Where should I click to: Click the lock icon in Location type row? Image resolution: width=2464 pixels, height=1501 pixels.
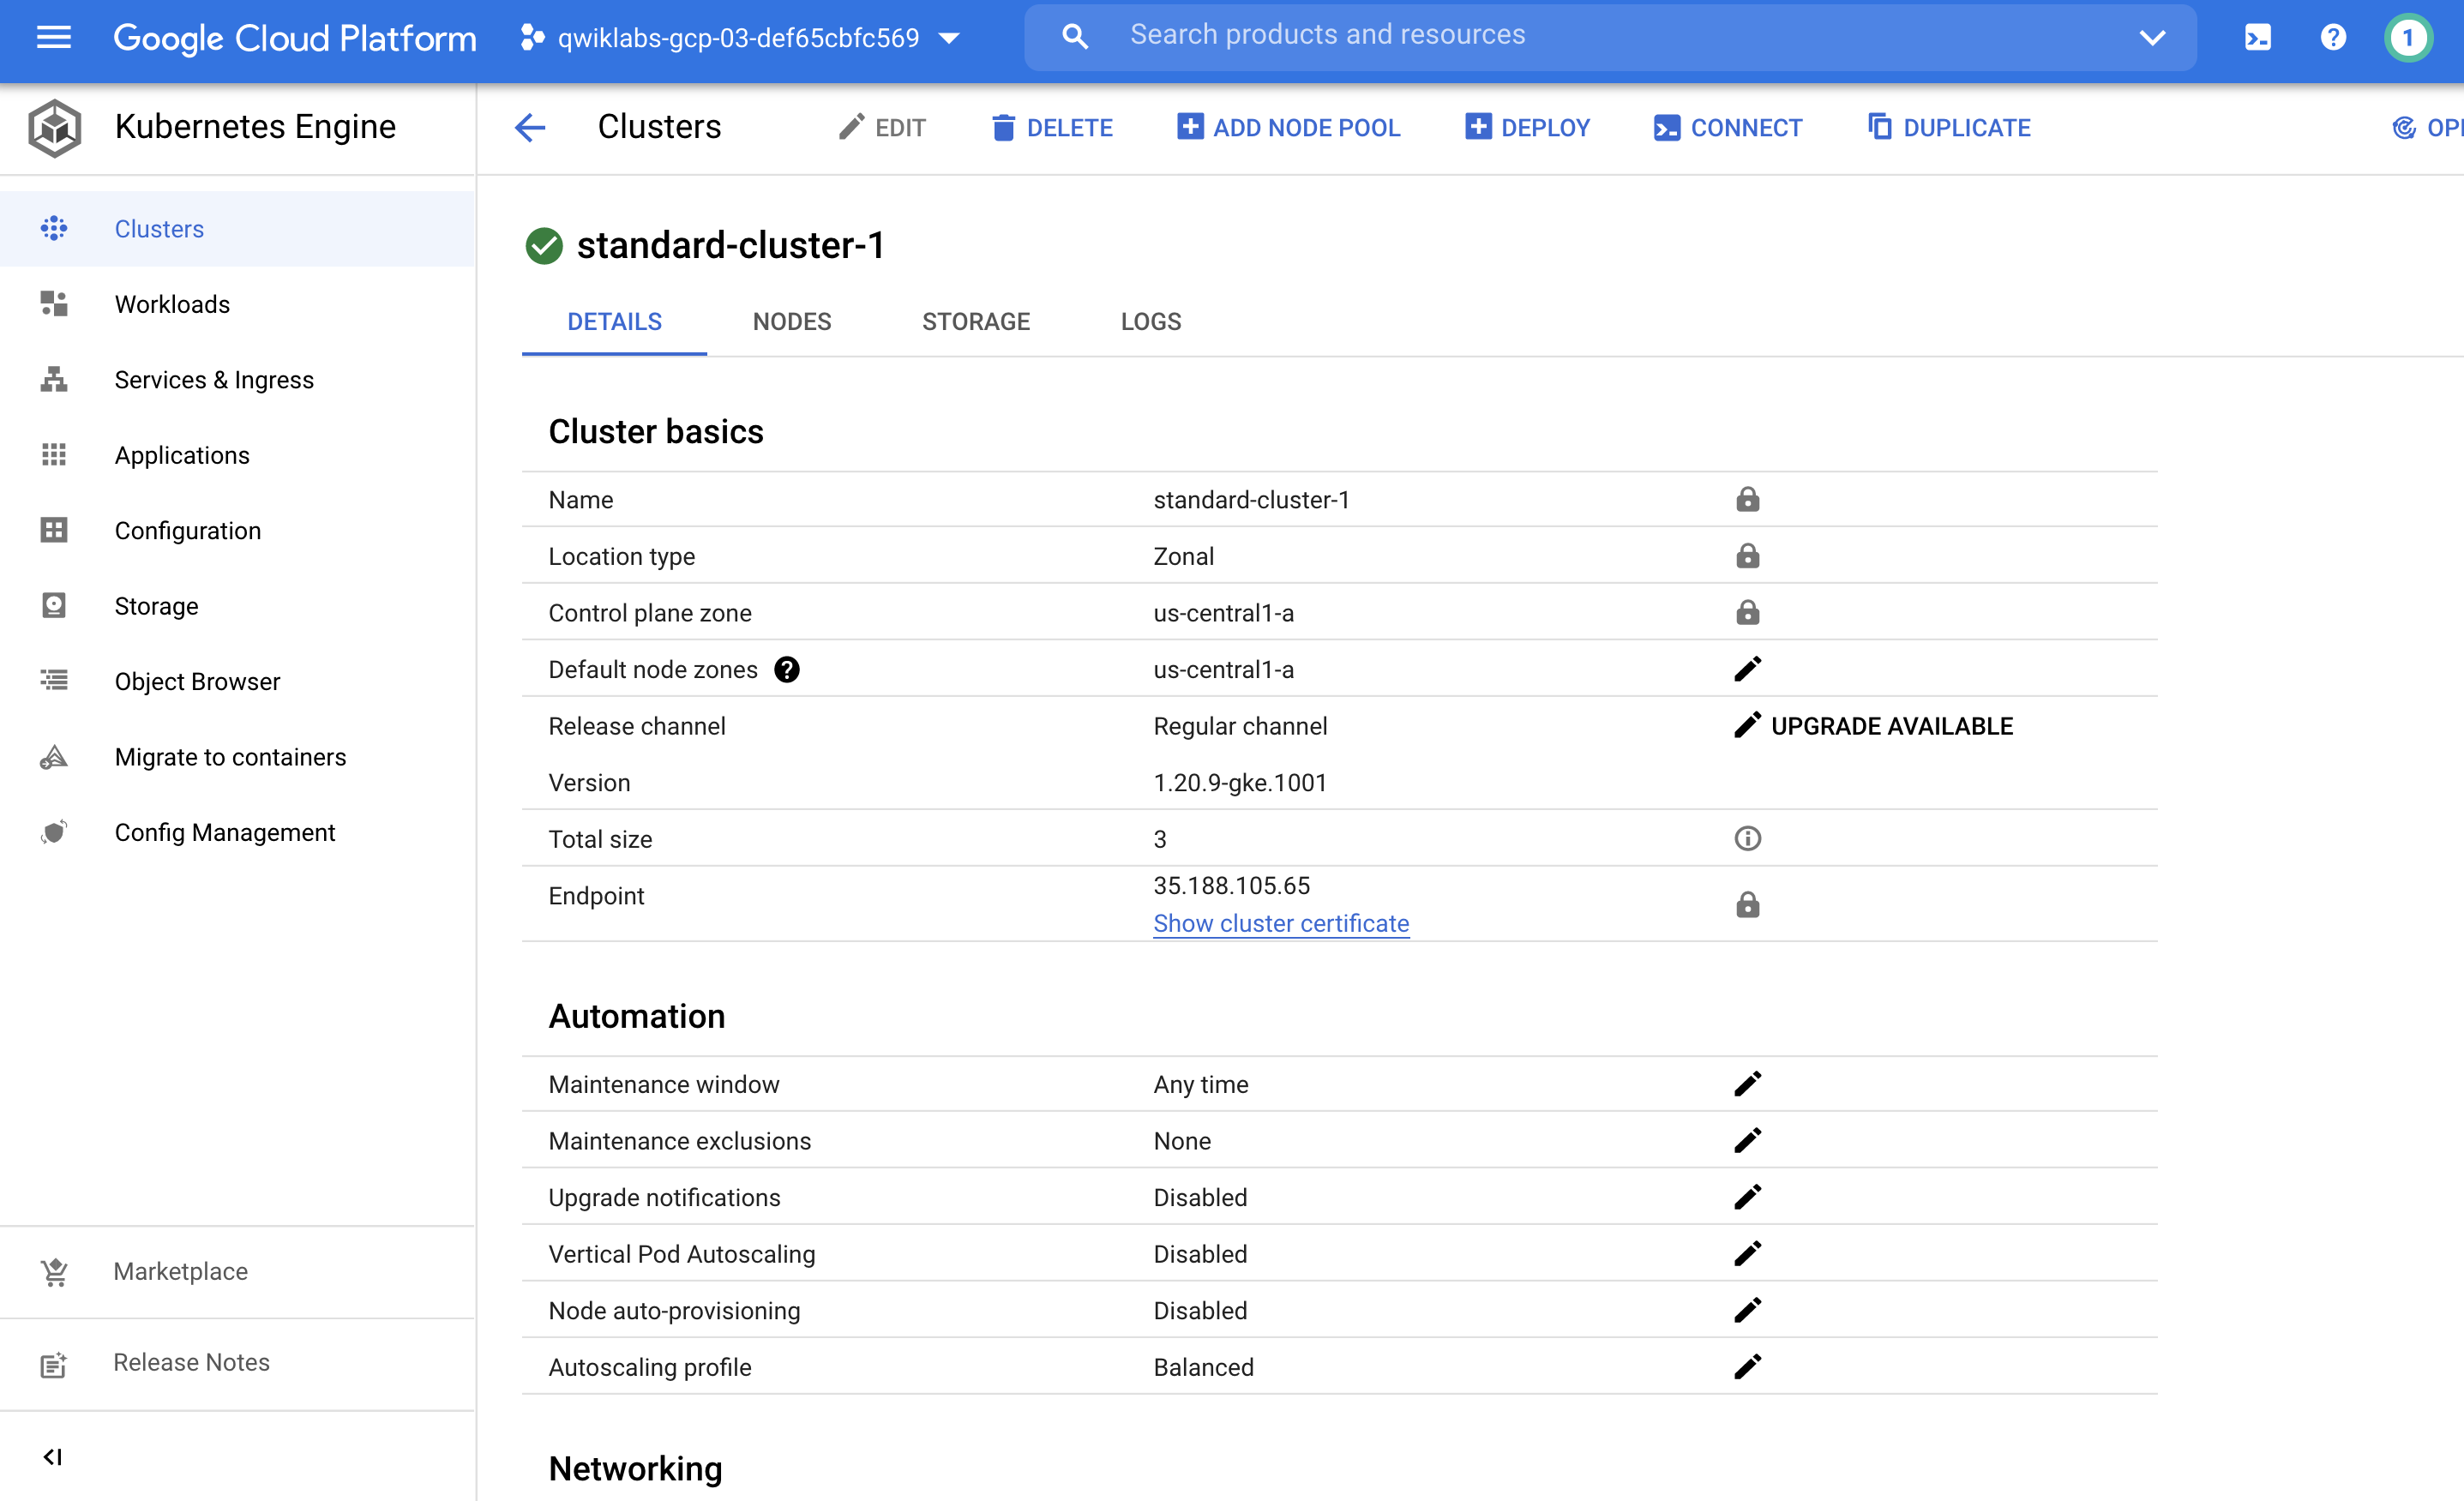[x=1747, y=556]
